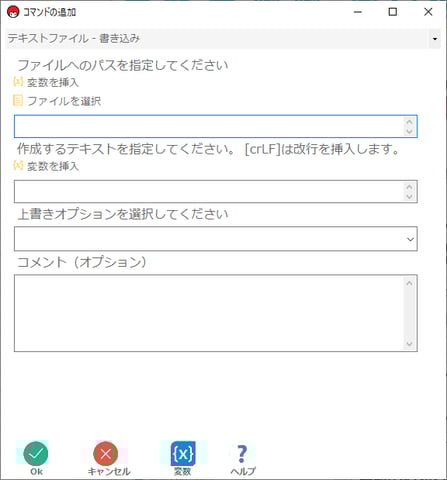Open the ヘルプ question mark icon

point(242,453)
